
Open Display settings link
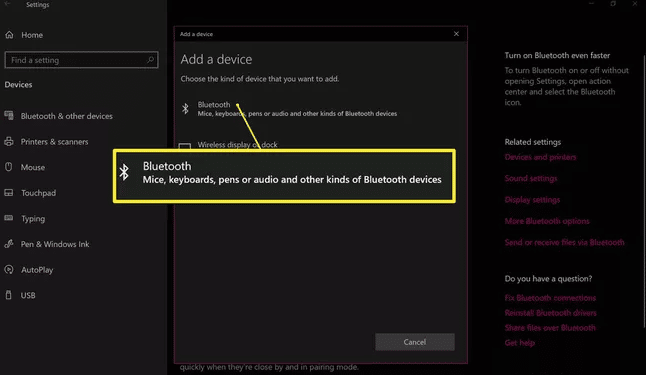click(532, 200)
